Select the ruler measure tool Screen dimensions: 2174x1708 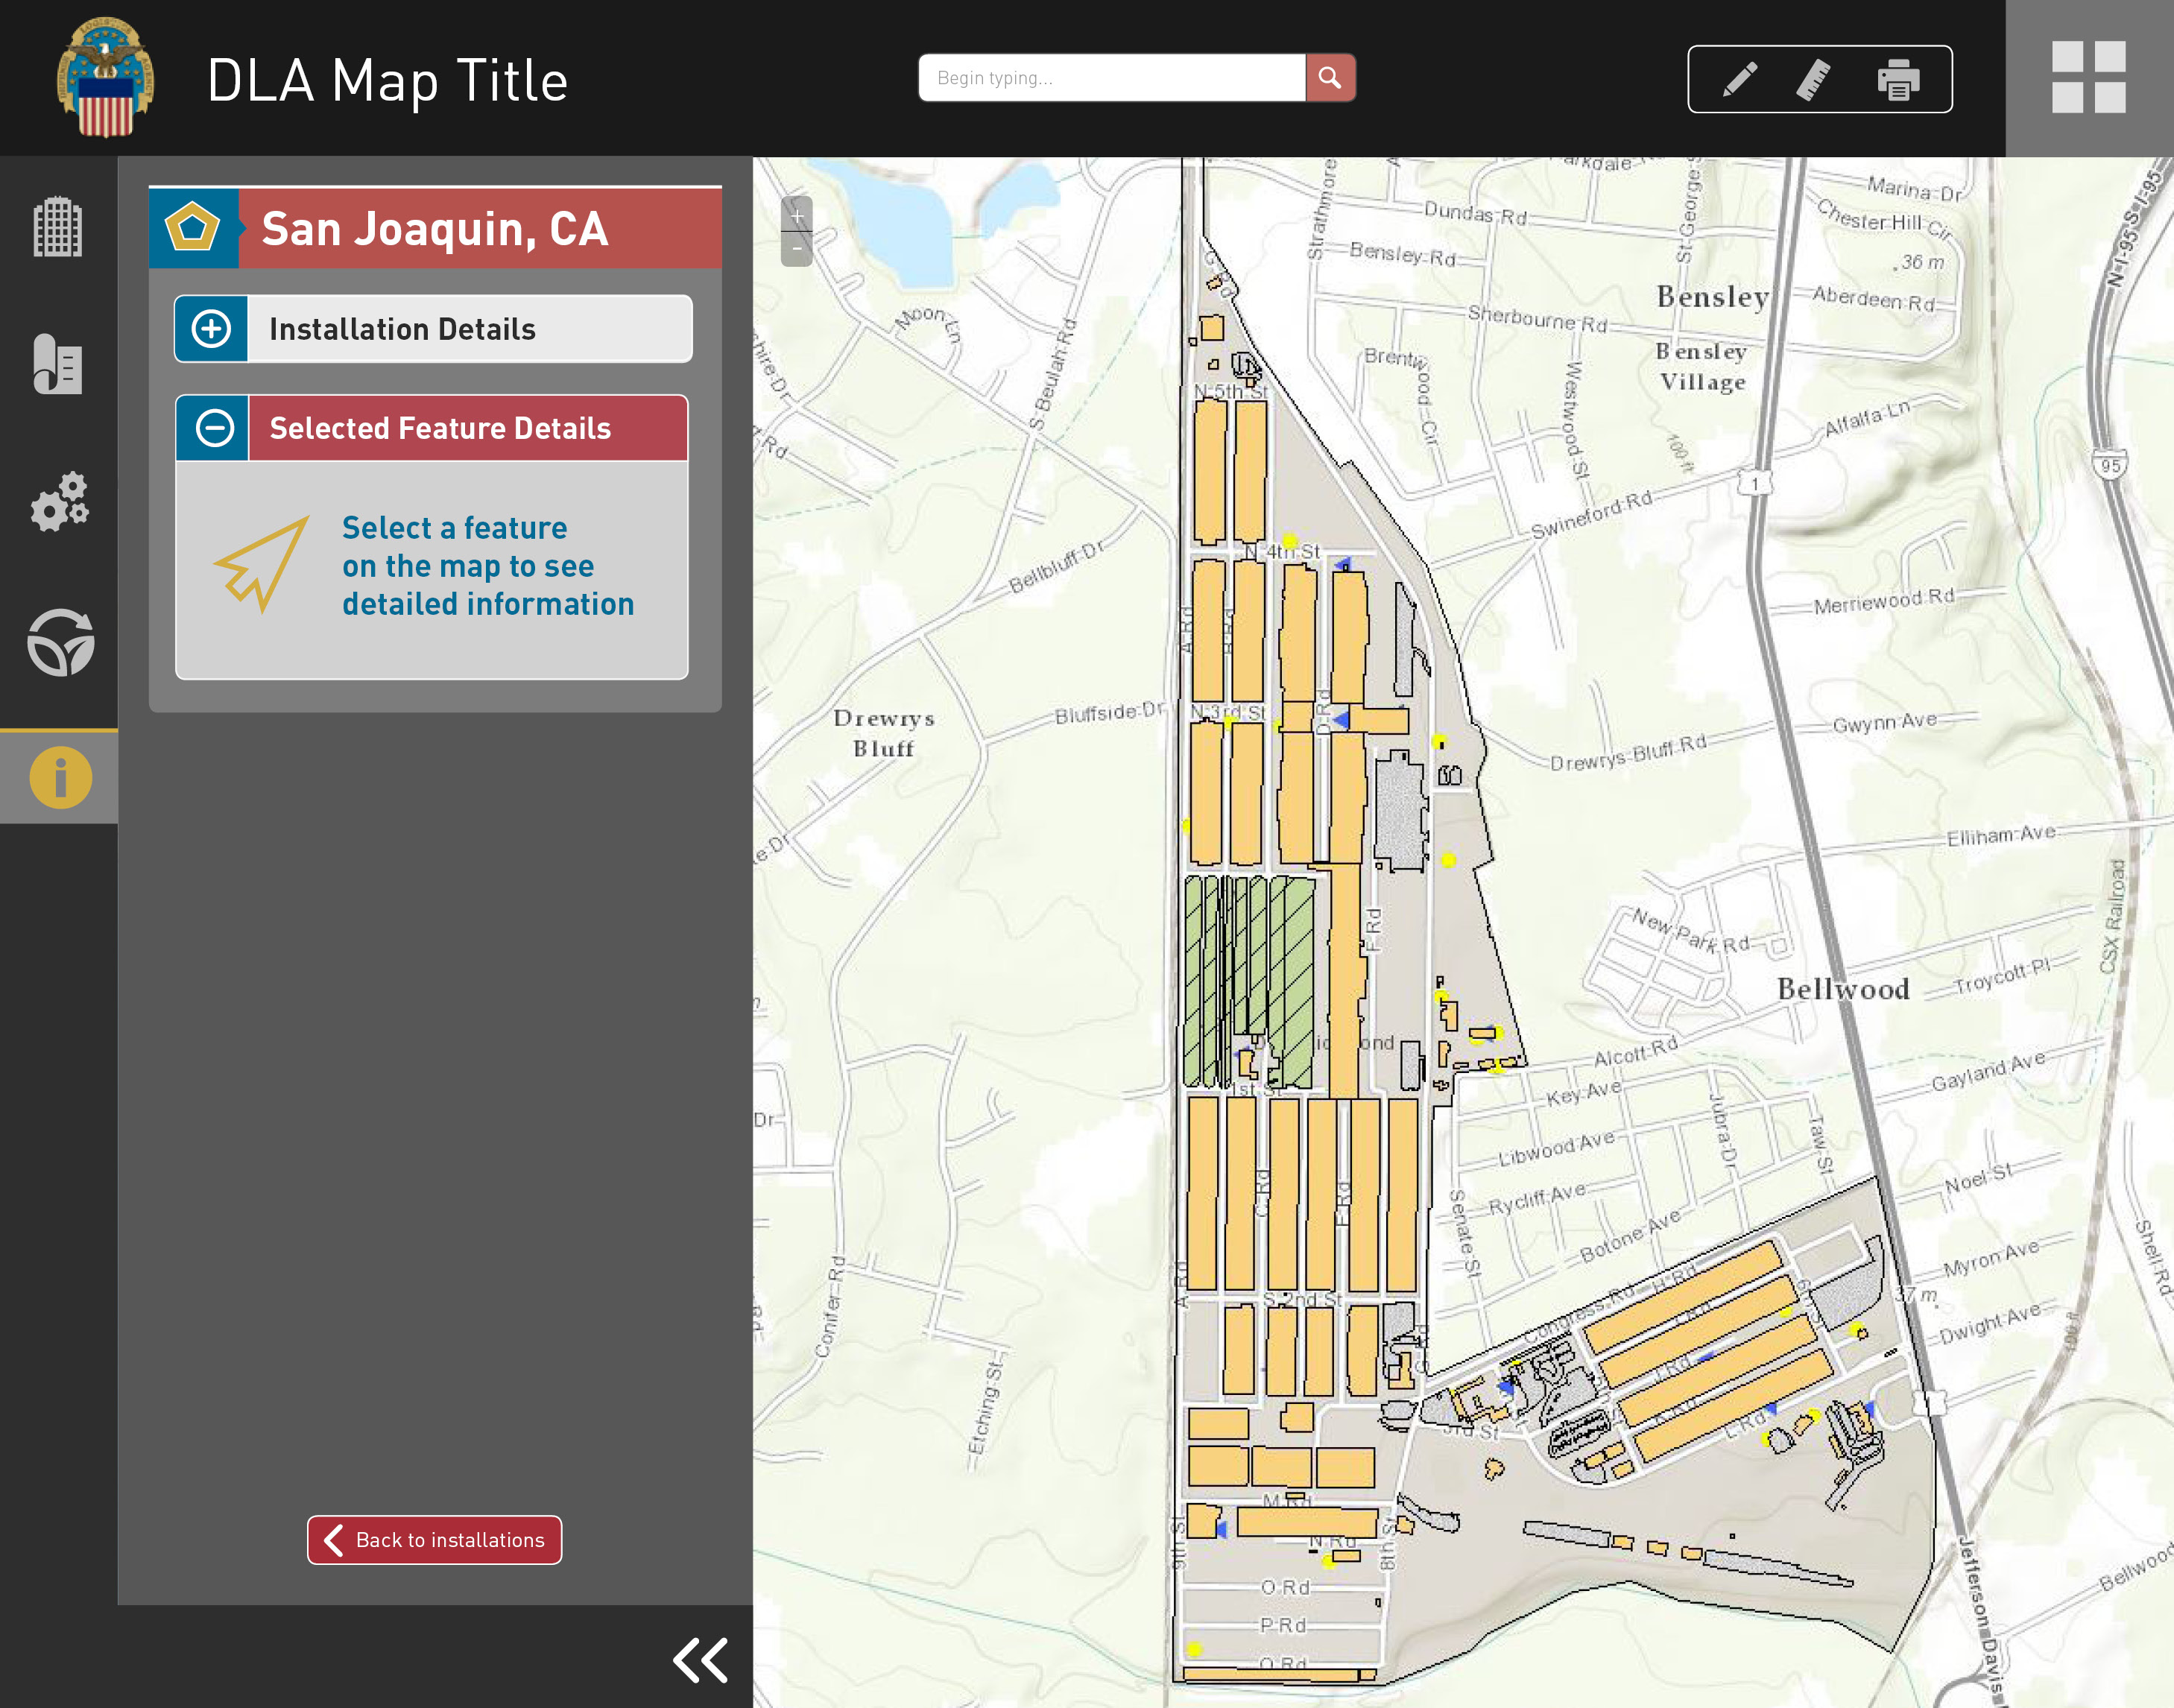(1814, 79)
